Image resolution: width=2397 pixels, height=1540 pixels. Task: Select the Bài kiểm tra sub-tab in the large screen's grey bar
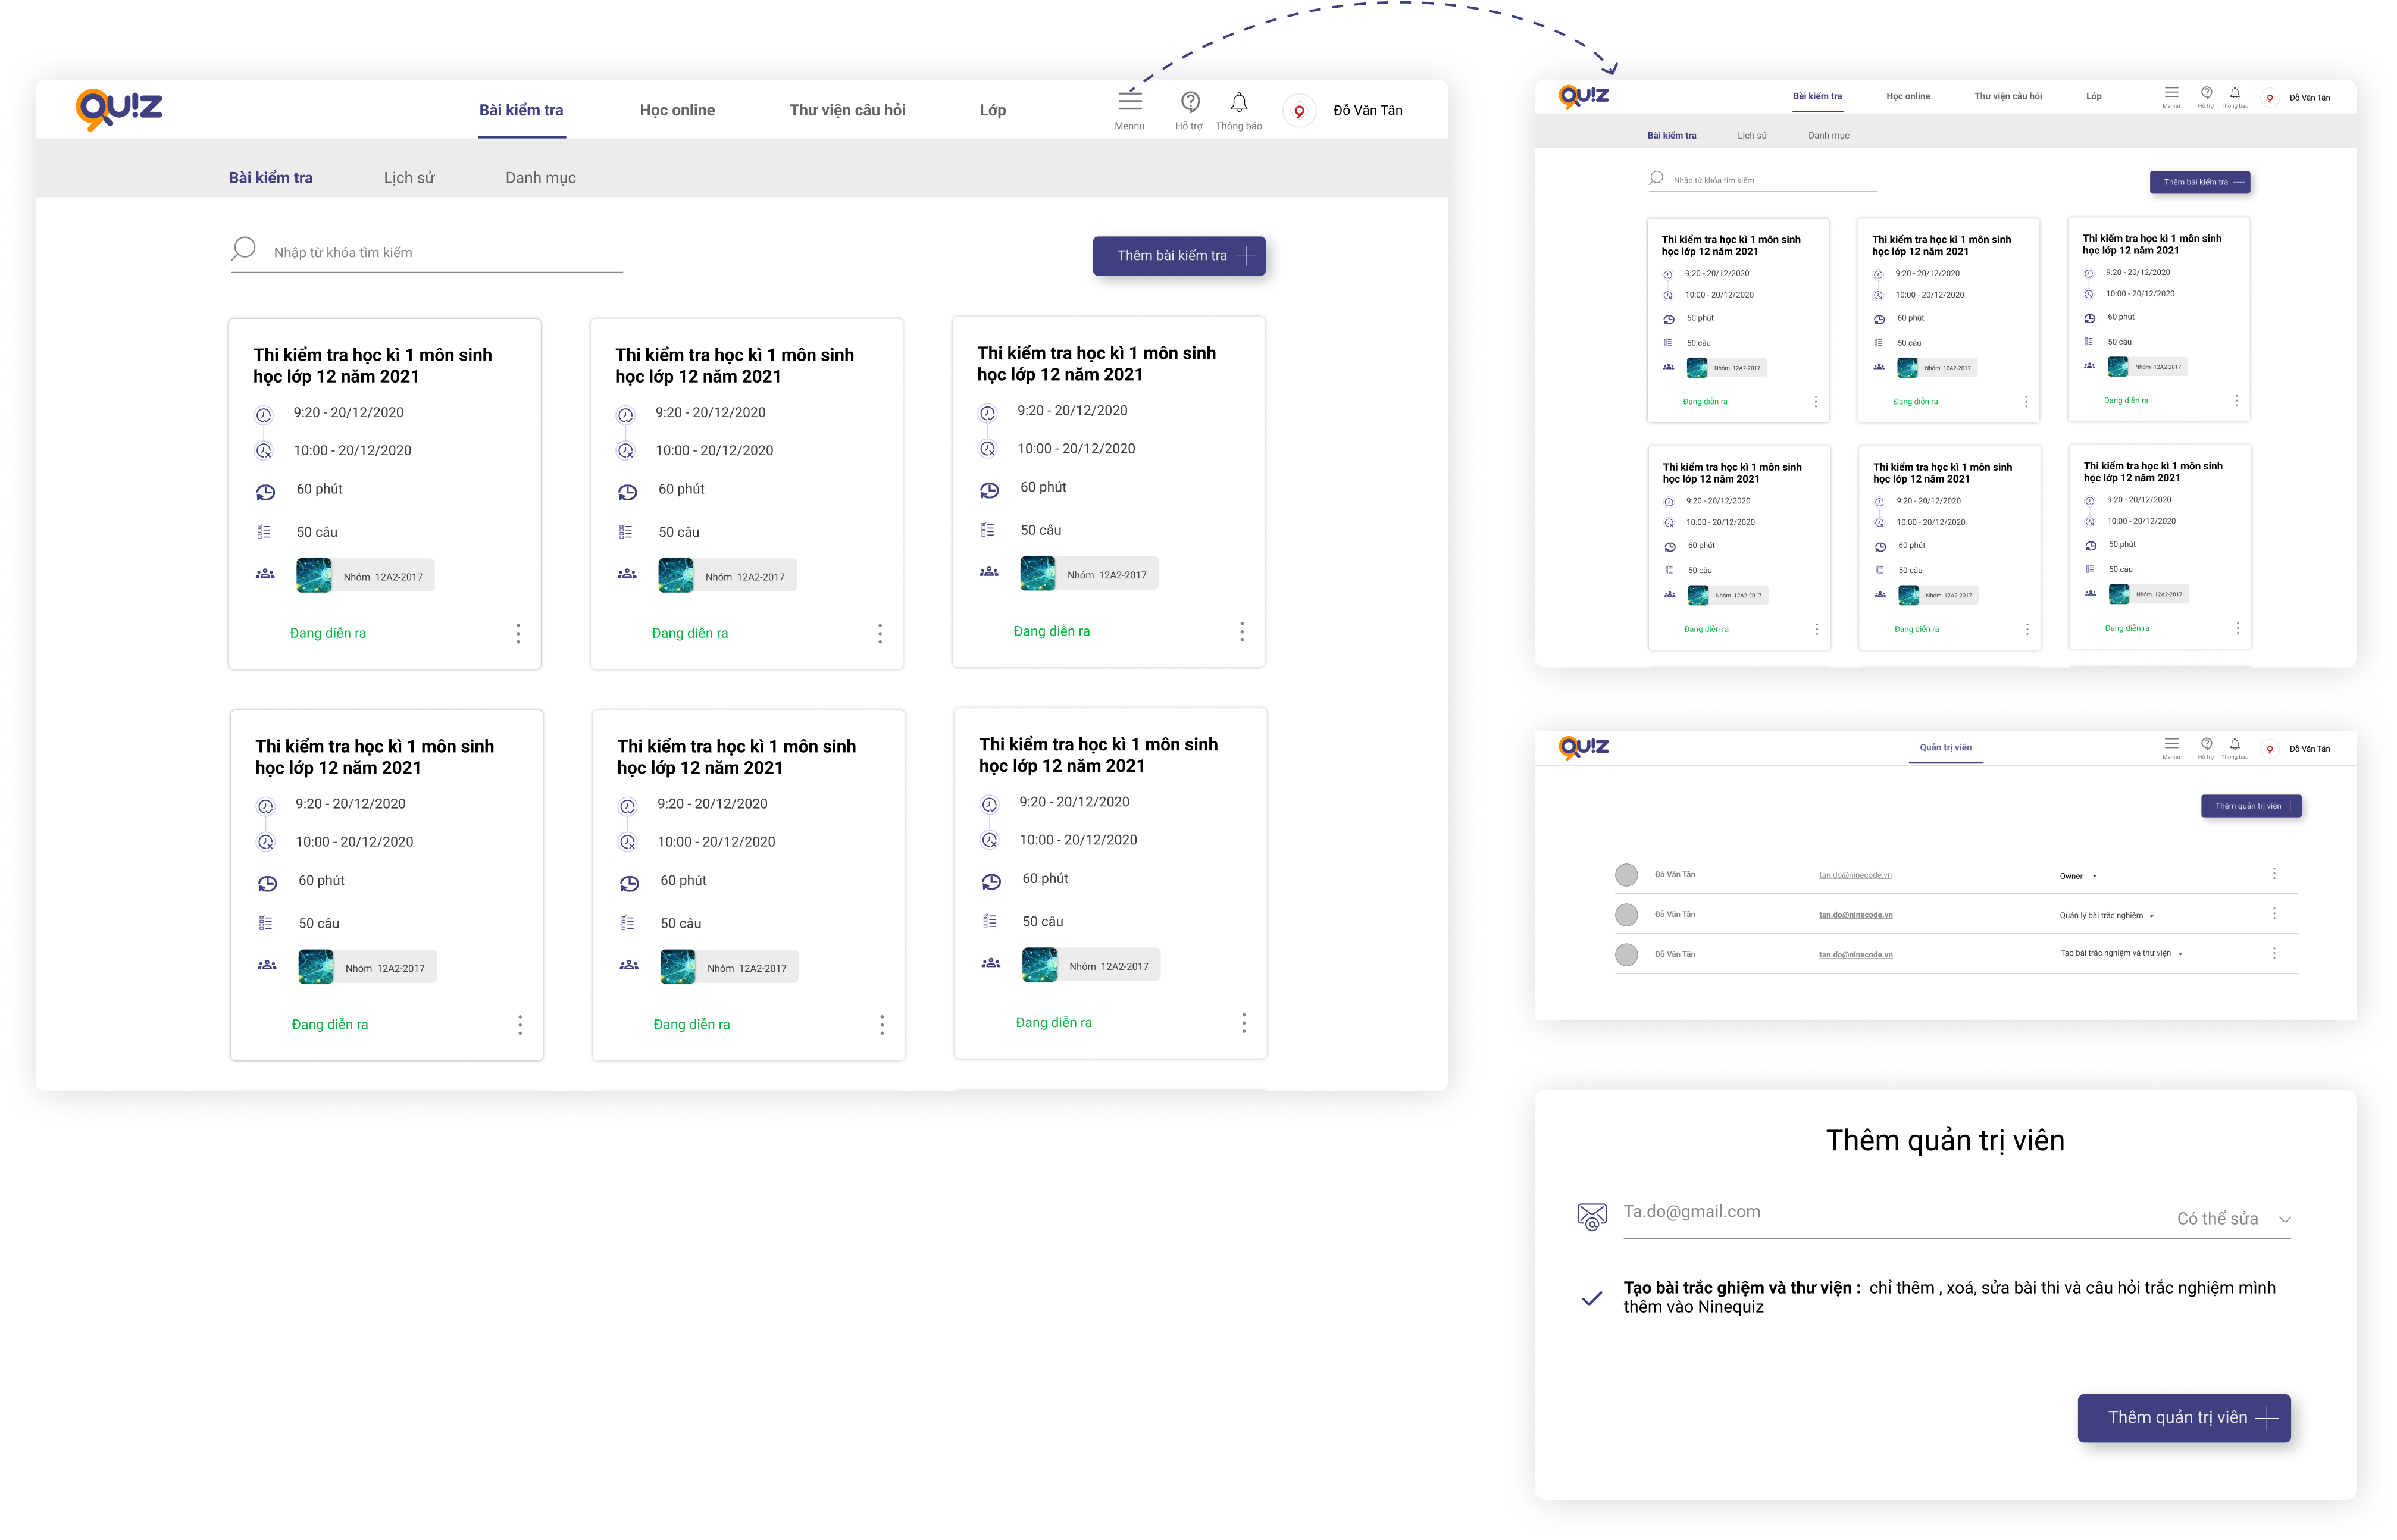(270, 178)
